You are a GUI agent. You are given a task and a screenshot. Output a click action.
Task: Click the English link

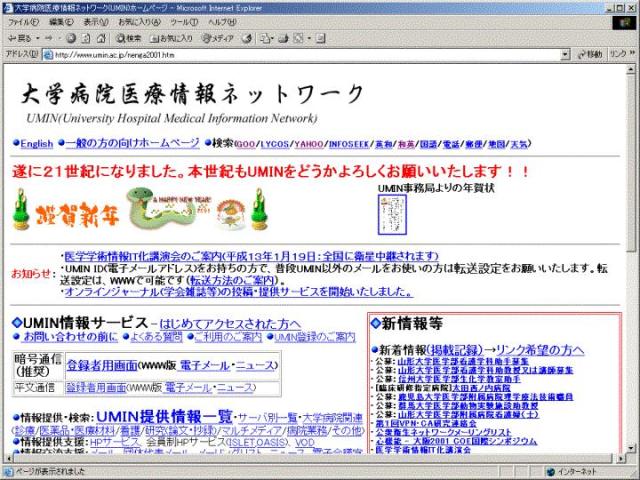[36, 144]
